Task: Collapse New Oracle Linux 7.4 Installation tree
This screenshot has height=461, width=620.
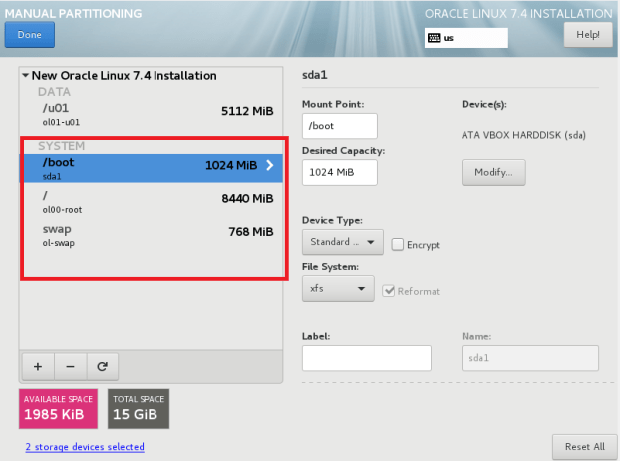Action: tap(25, 76)
